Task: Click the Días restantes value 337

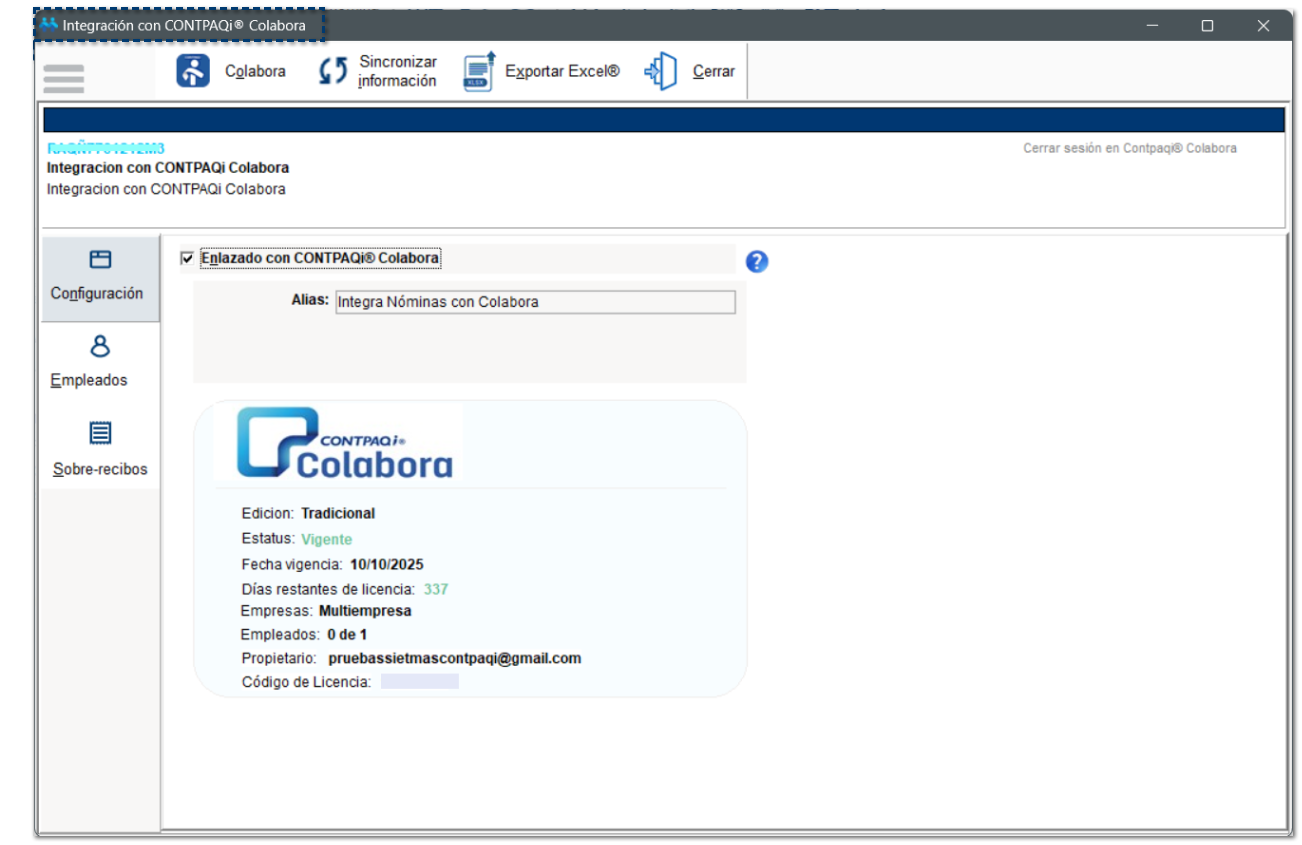Action: coord(436,589)
